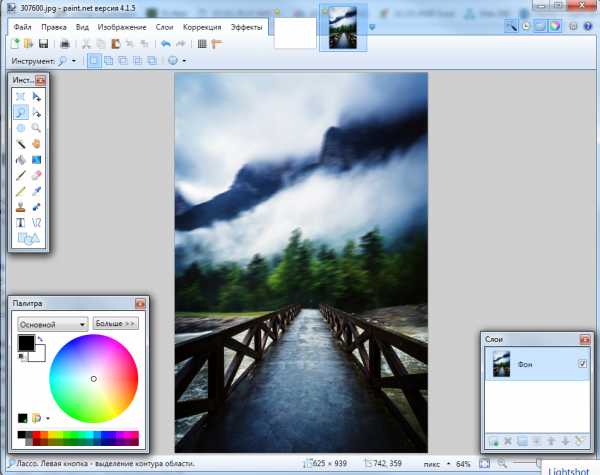Screen dimensions: 600x475
Task: Open the Файл menu
Action: [x=23, y=27]
